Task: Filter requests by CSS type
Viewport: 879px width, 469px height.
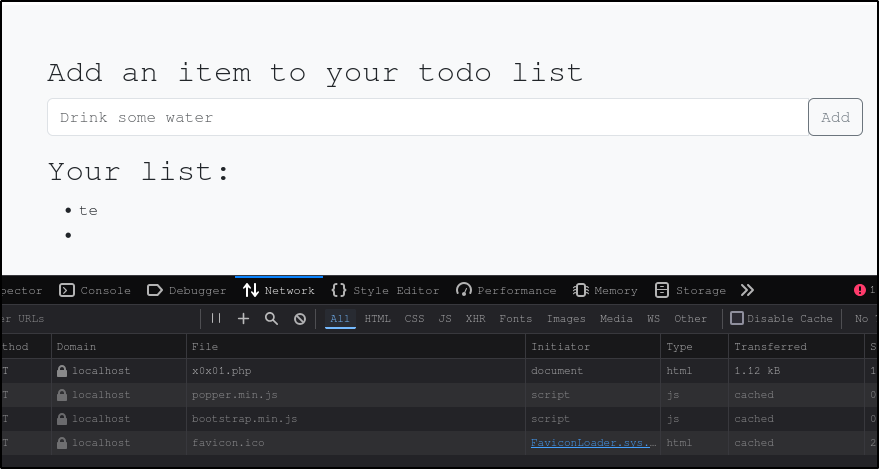Action: (414, 318)
